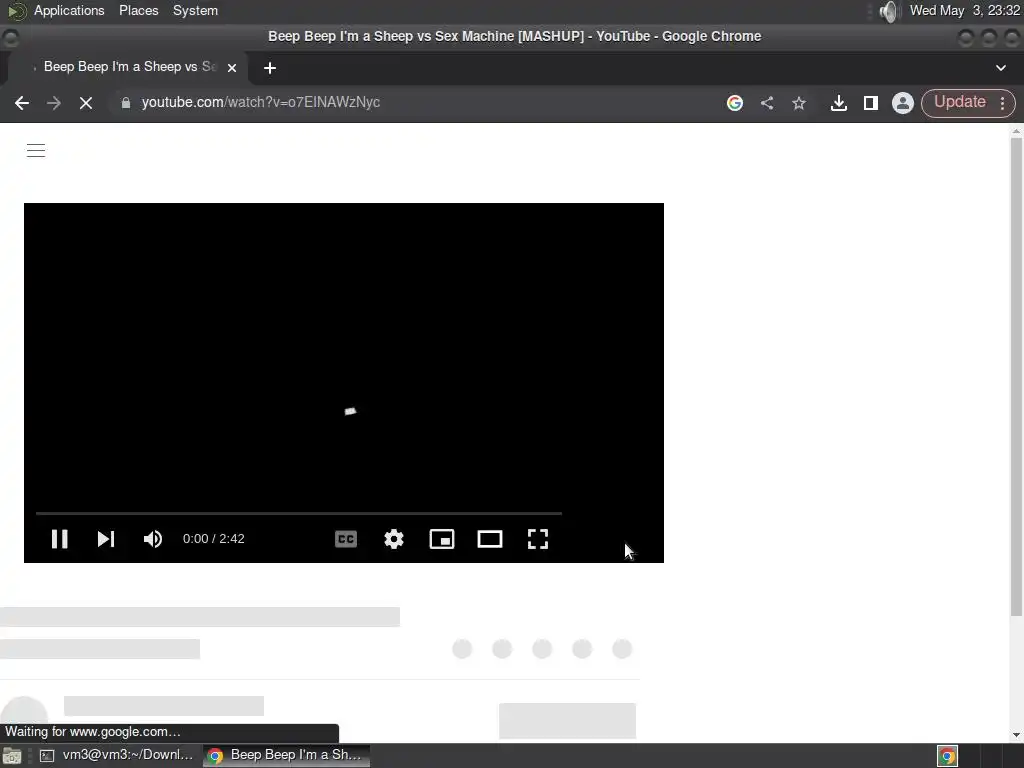The width and height of the screenshot is (1024, 768).
Task: Click the page vertical scrollbar
Action: point(1016,376)
